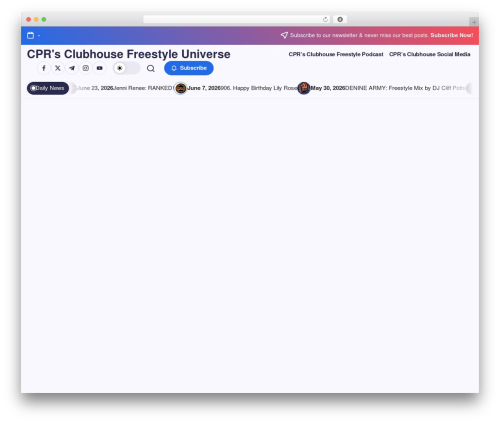Open CPR's Clubhouse Social Media menu
This screenshot has height=423, width=500.
(x=430, y=54)
